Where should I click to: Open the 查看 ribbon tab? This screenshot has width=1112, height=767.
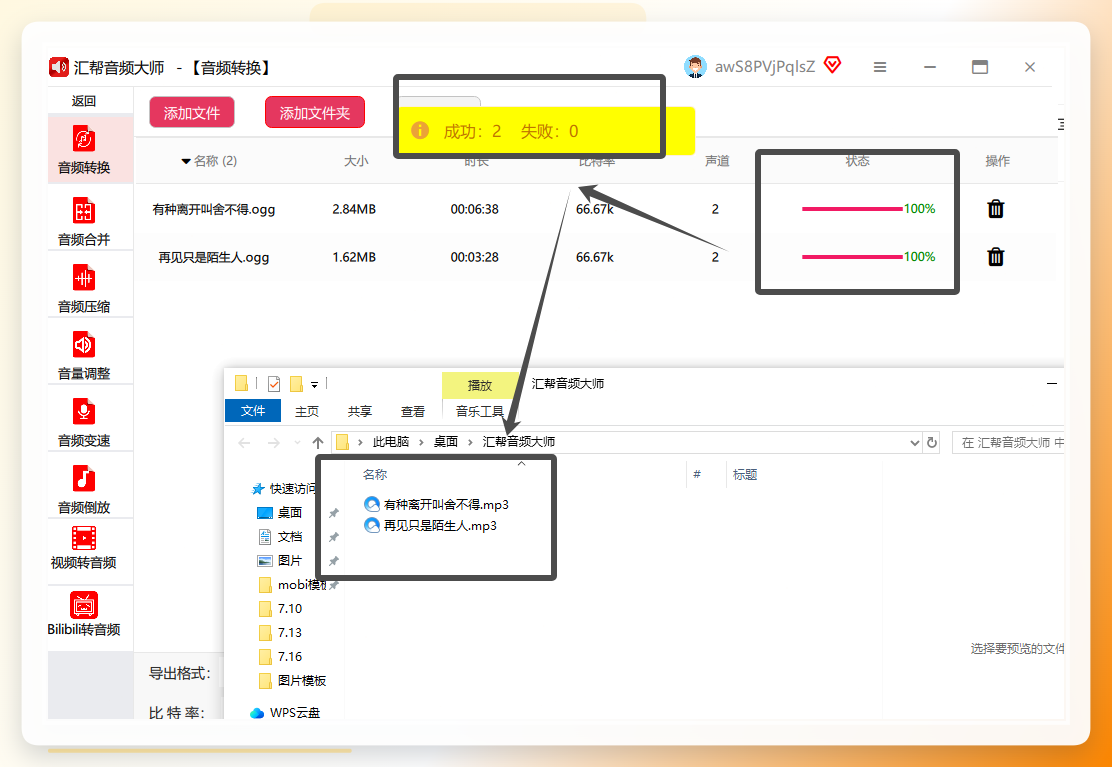coord(413,411)
